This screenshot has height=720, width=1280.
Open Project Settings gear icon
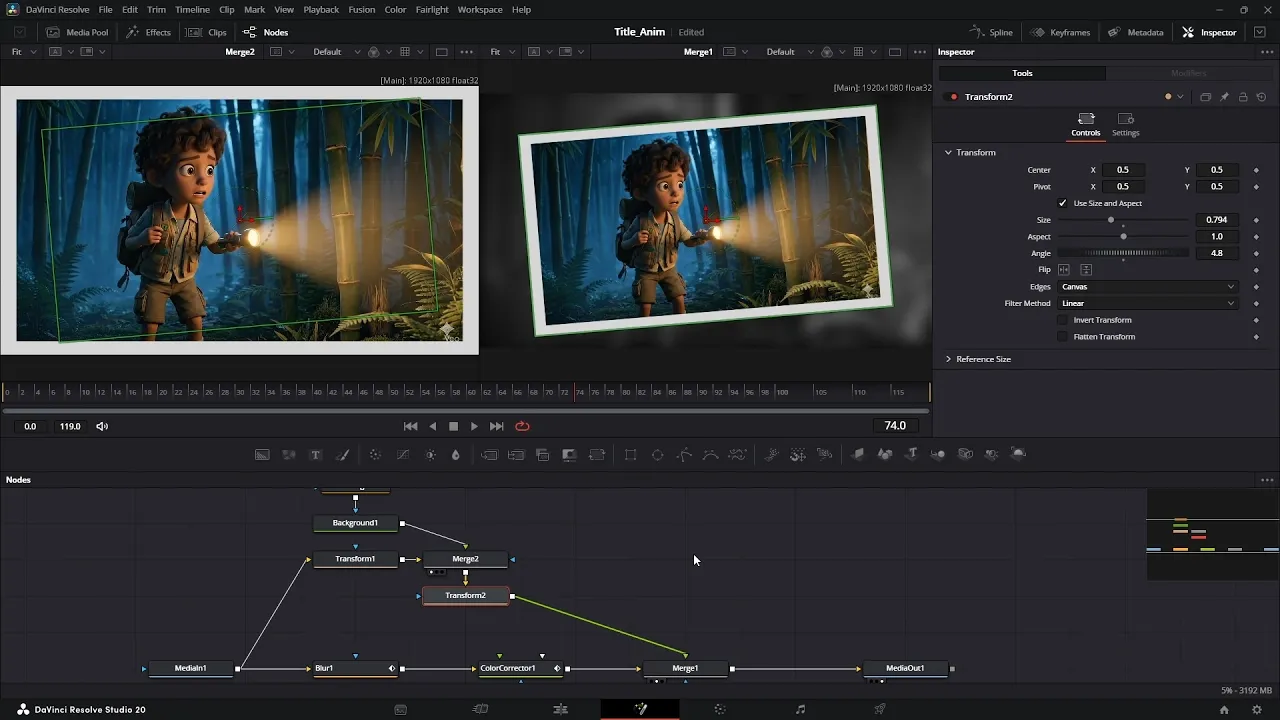pos(1257,709)
